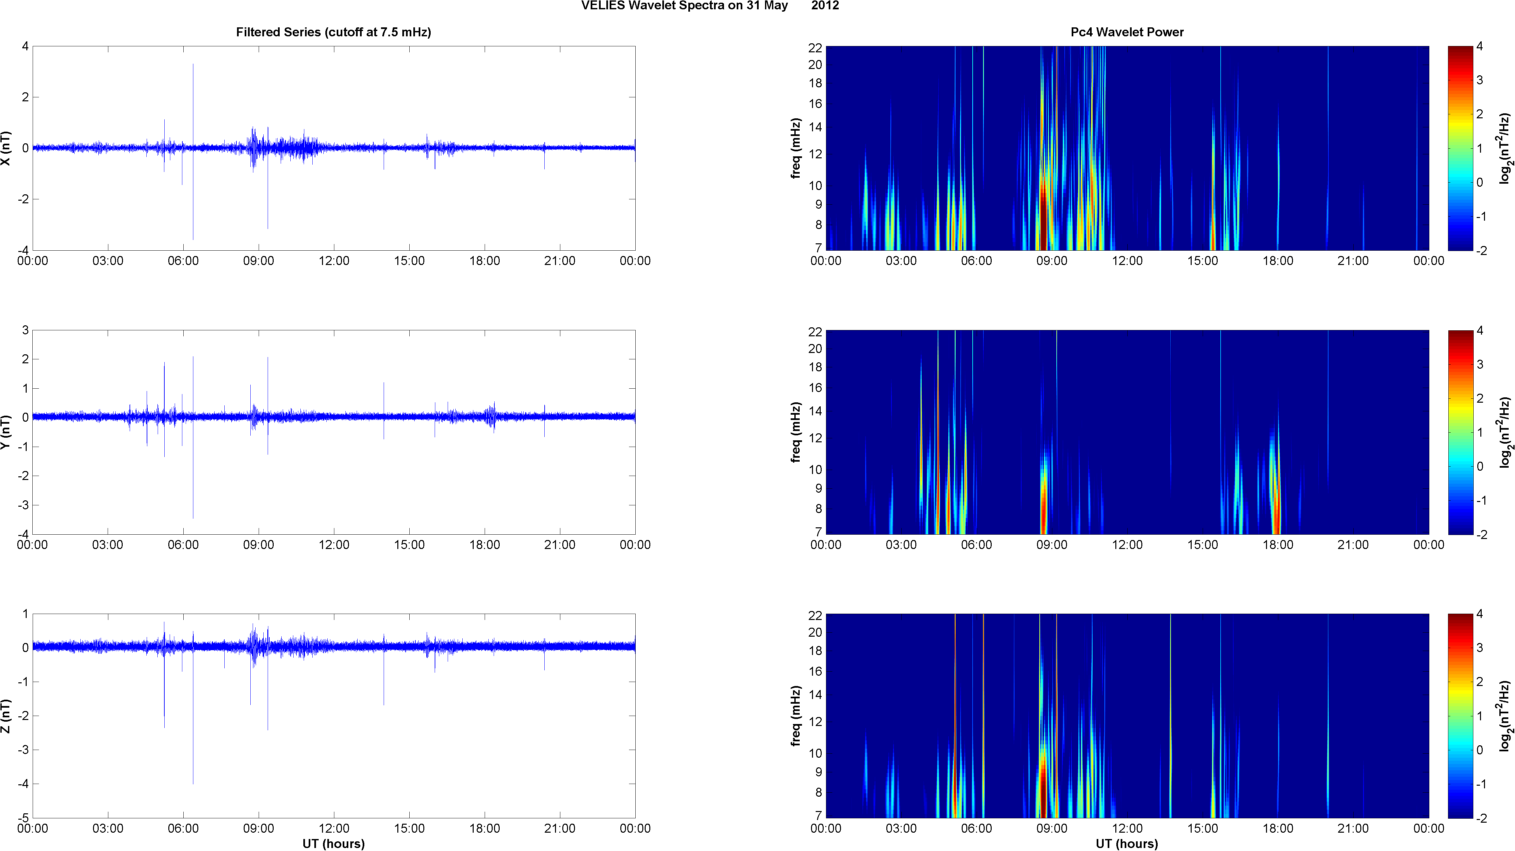
Task: Select freq (mHz) label of top spectrogram
Action: 796,148
